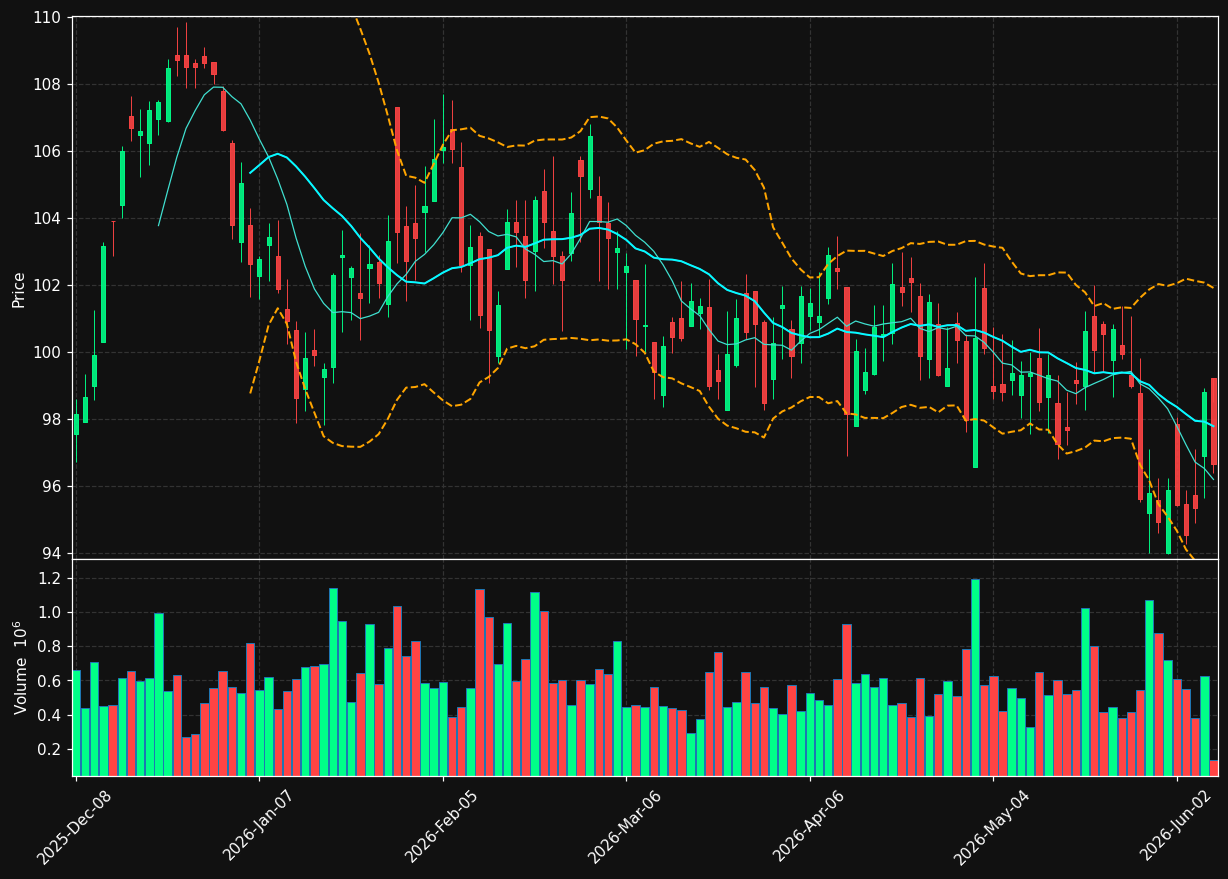This screenshot has height=879, width=1228.
Task: Click the last small red volume bar
Action: coord(1213,768)
